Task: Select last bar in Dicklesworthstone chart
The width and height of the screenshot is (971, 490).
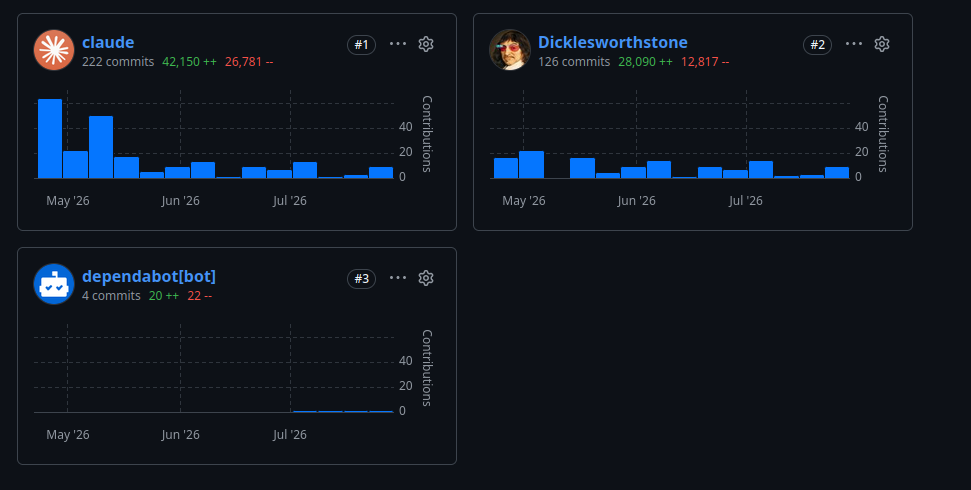Action: (x=837, y=173)
